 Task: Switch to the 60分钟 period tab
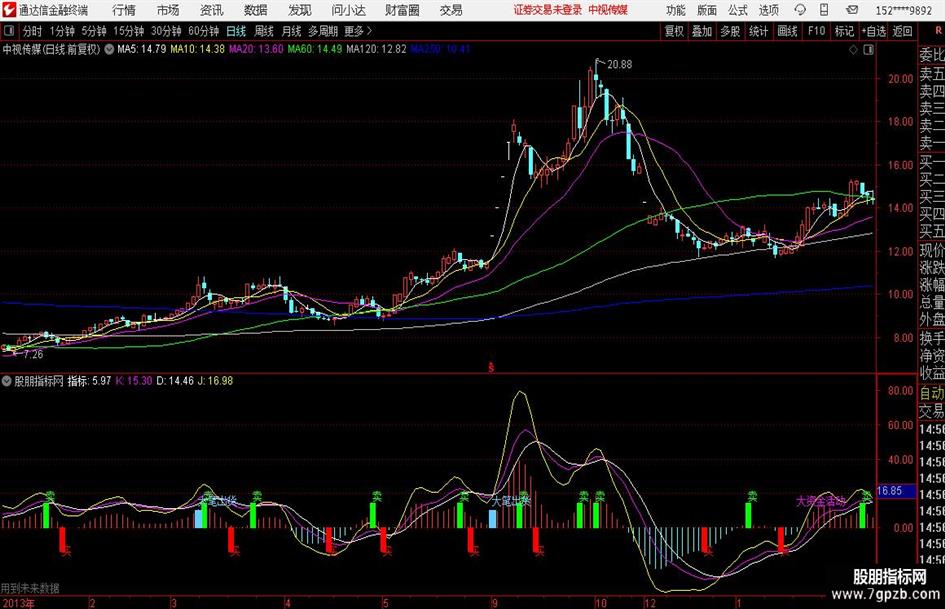(x=204, y=31)
